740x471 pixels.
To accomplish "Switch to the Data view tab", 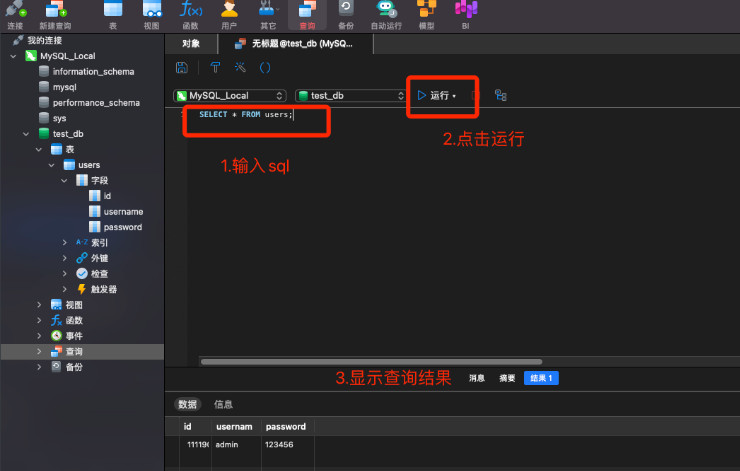I will pyautogui.click(x=187, y=404).
